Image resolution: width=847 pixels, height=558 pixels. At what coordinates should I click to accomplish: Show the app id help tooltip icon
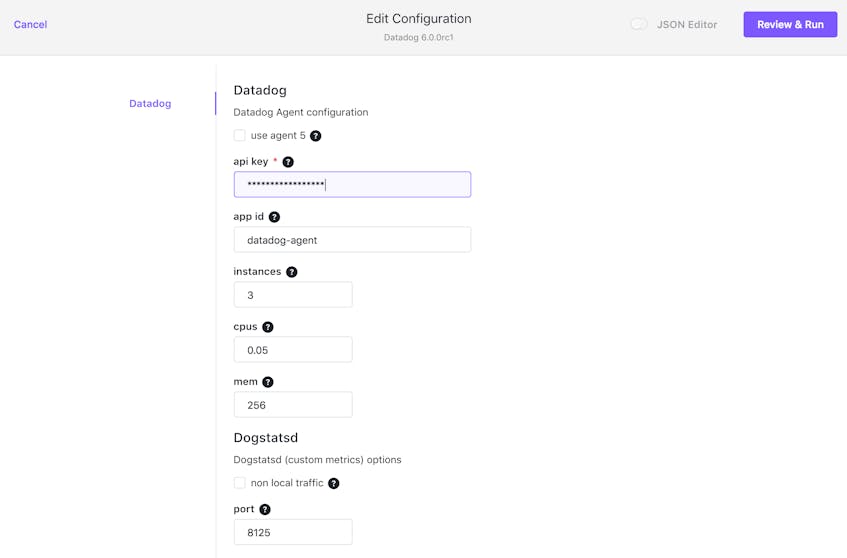(x=274, y=217)
